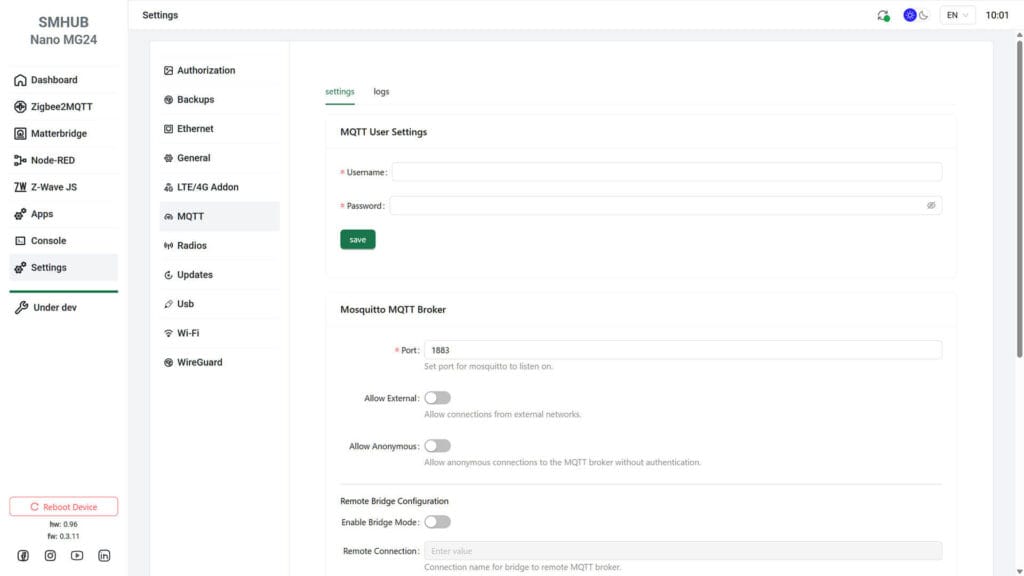
Task: Click the Reboot Device button
Action: pos(63,506)
